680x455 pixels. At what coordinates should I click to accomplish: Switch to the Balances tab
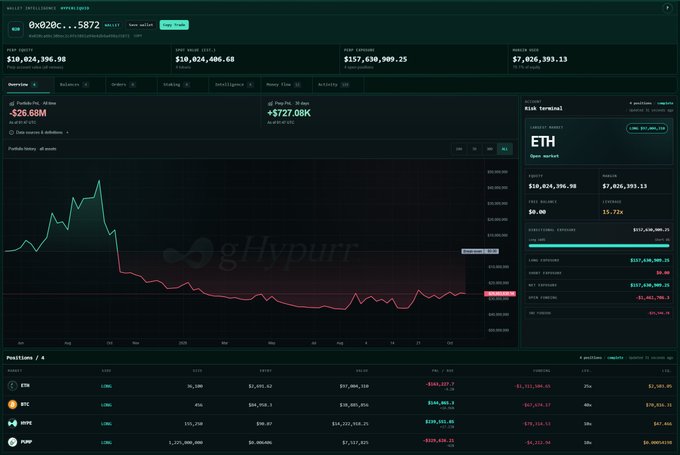[x=74, y=85]
